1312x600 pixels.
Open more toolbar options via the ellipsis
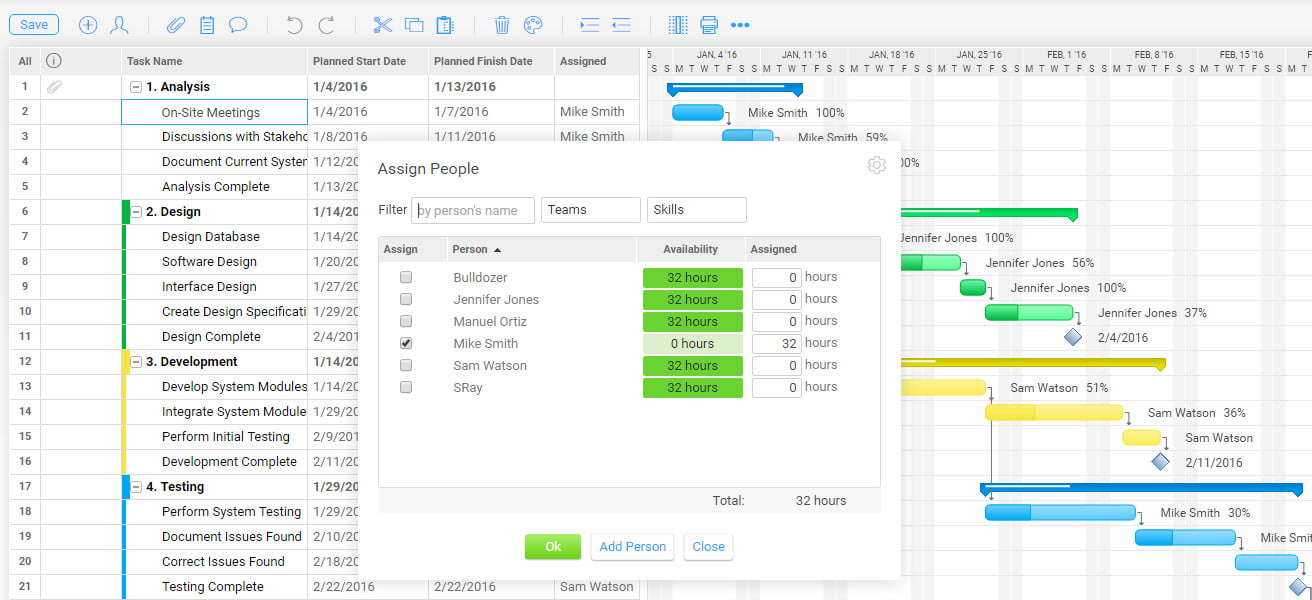pyautogui.click(x=739, y=25)
